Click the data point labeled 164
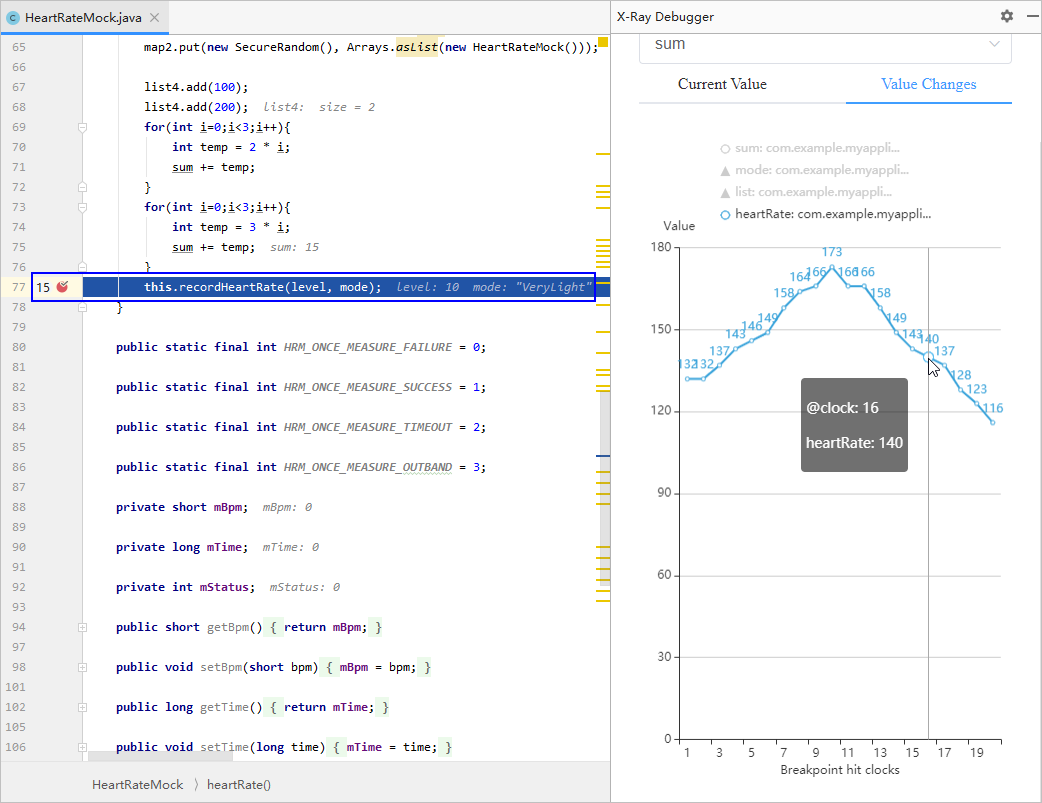Screen dimensions: 1042x803 [x=799, y=291]
